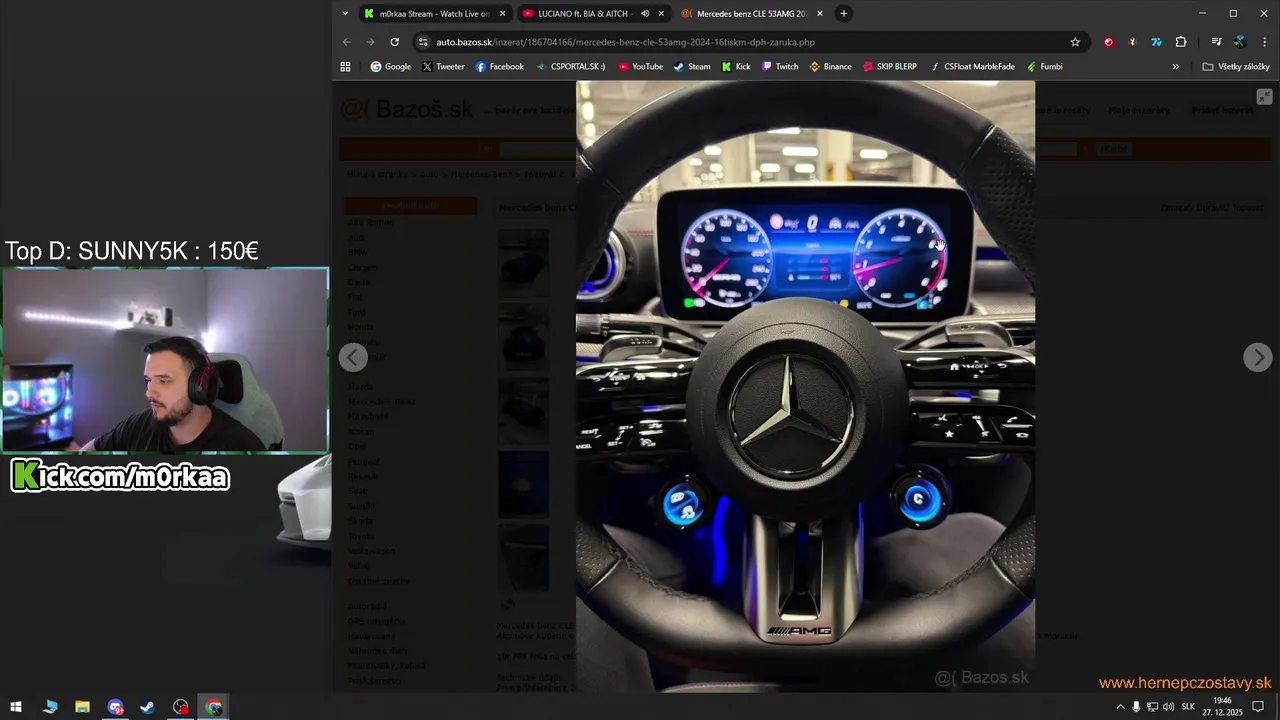Open the Binance bookmark
The image size is (1280, 720).
click(830, 67)
